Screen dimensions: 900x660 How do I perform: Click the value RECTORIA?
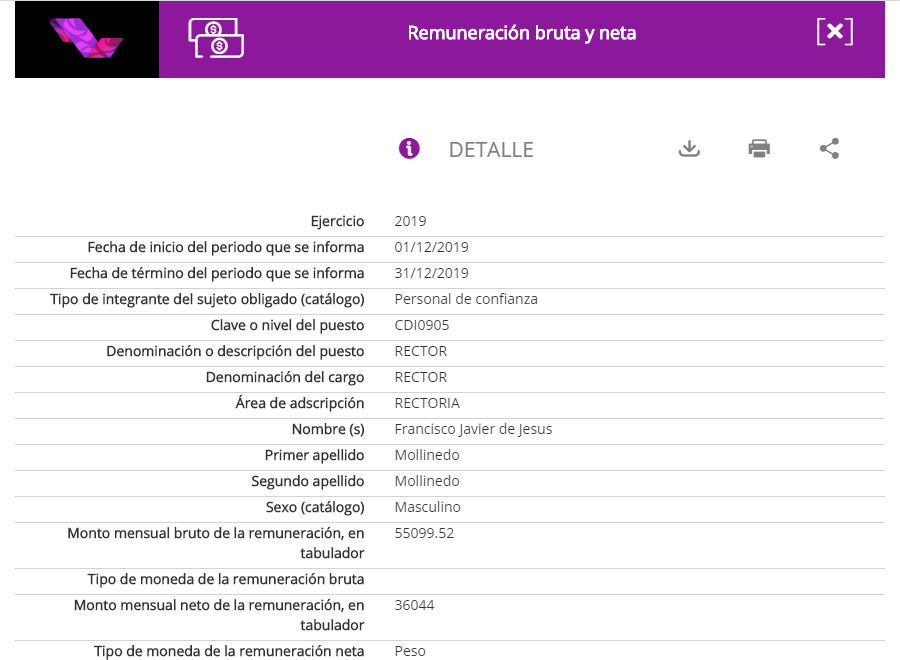(x=427, y=403)
